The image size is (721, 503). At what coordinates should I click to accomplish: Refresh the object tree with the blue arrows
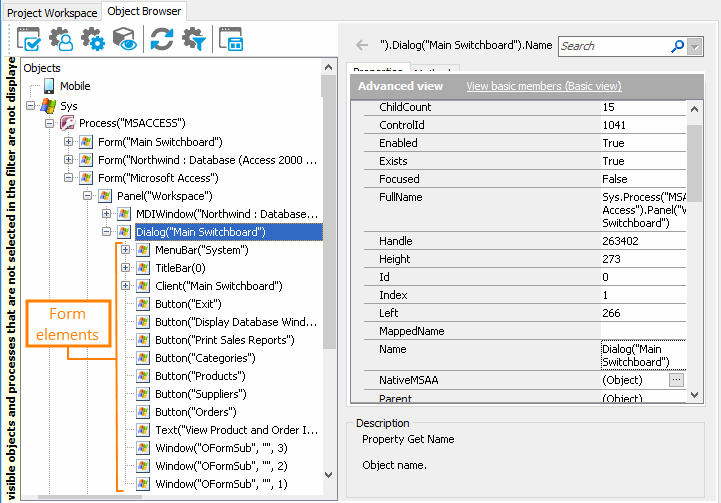(x=161, y=39)
